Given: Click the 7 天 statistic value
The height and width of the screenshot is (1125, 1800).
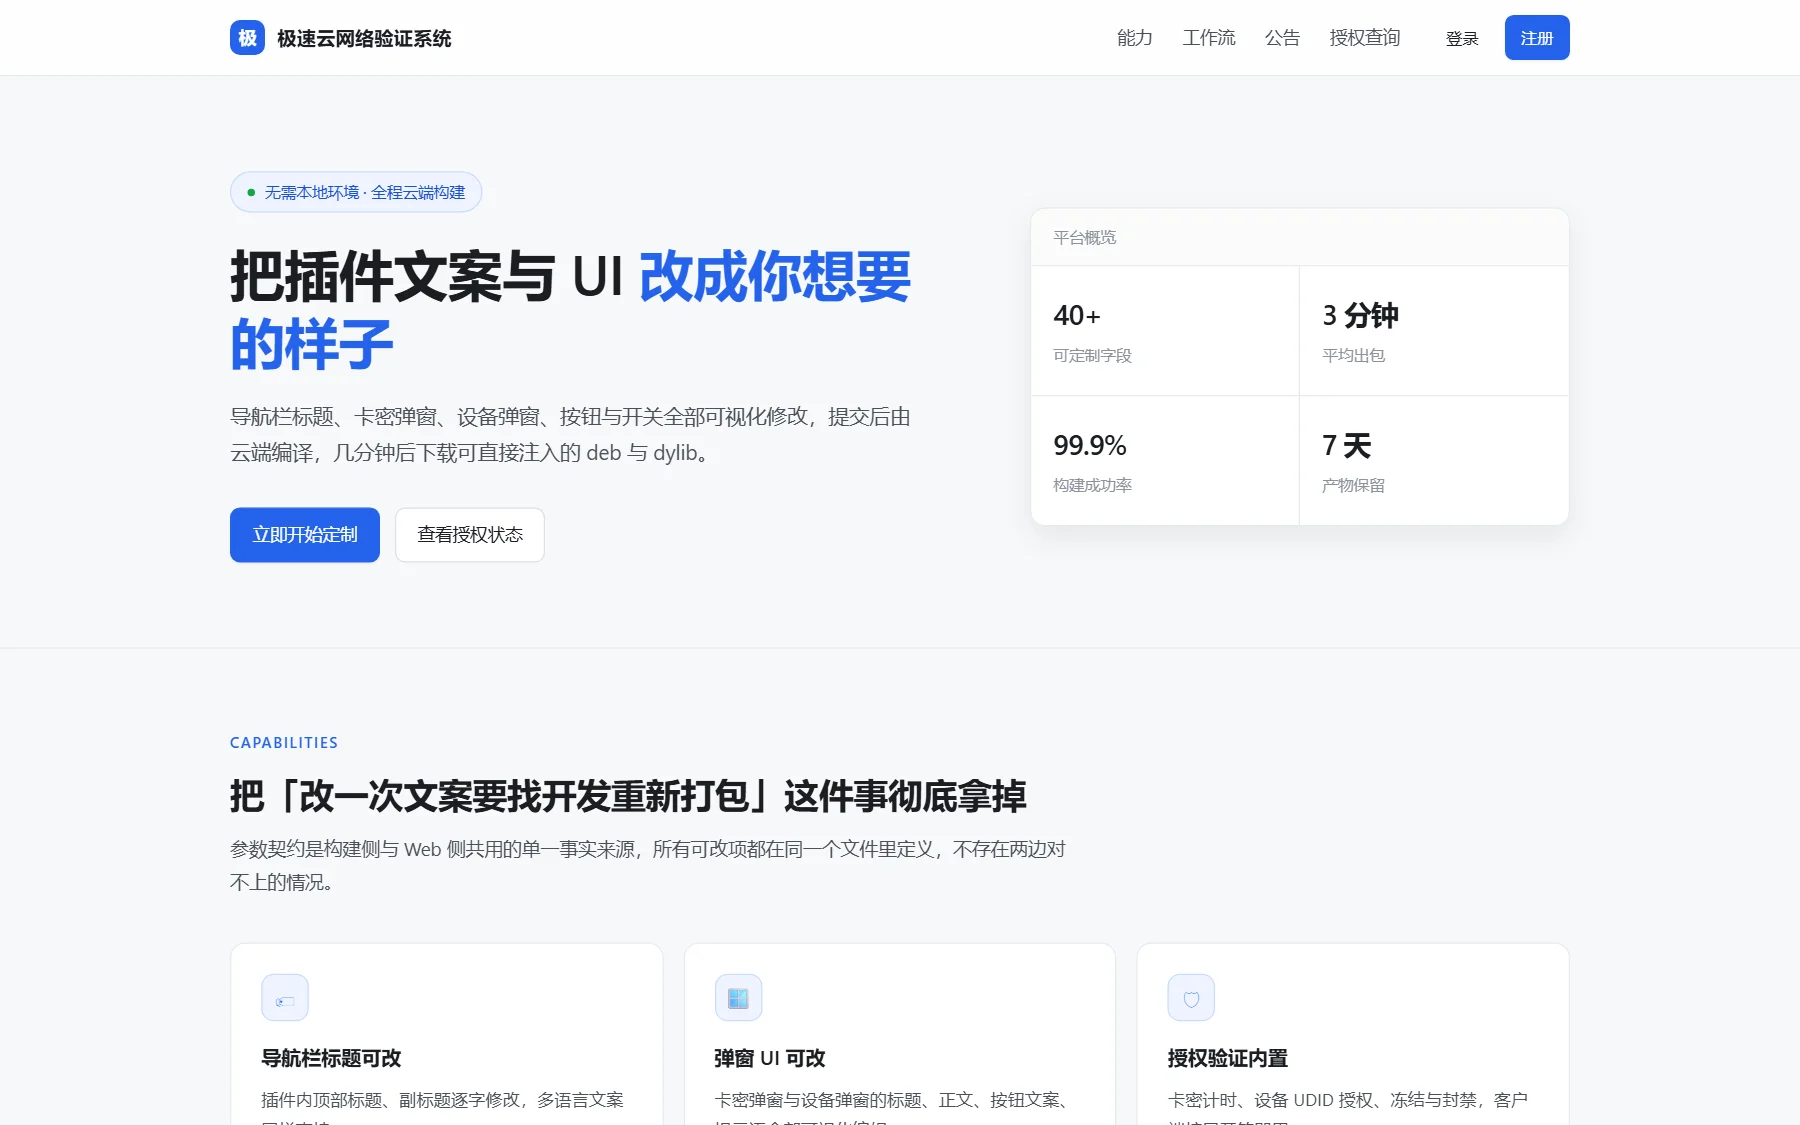Looking at the screenshot, I should [1346, 446].
